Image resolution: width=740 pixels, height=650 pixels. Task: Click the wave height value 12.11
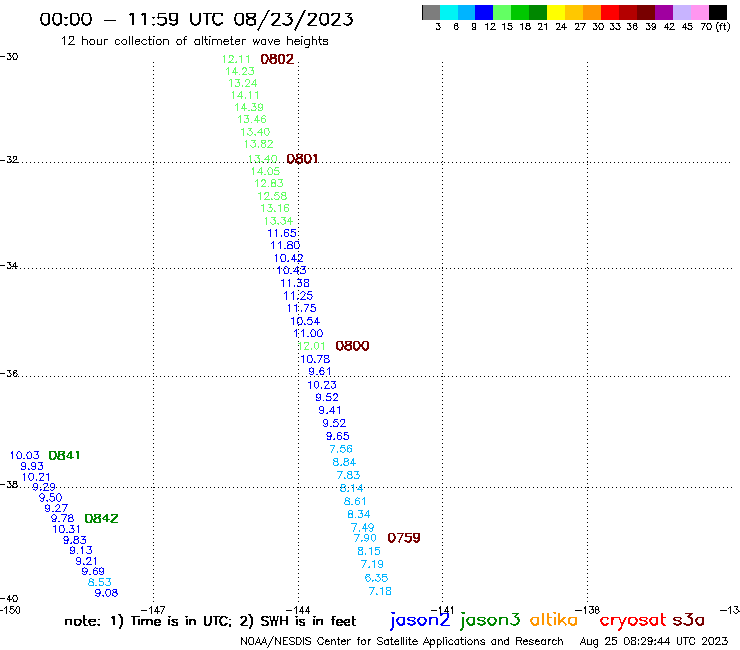click(x=236, y=59)
